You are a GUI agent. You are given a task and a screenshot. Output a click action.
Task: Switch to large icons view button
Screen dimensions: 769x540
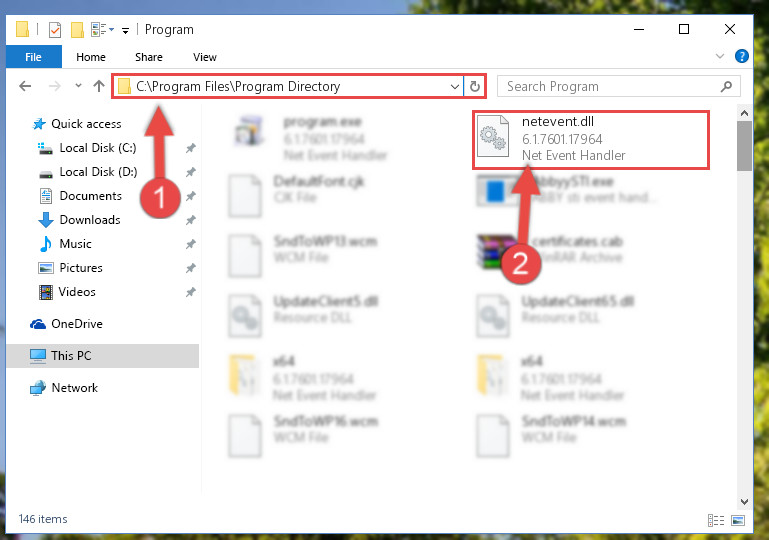[x=738, y=520]
